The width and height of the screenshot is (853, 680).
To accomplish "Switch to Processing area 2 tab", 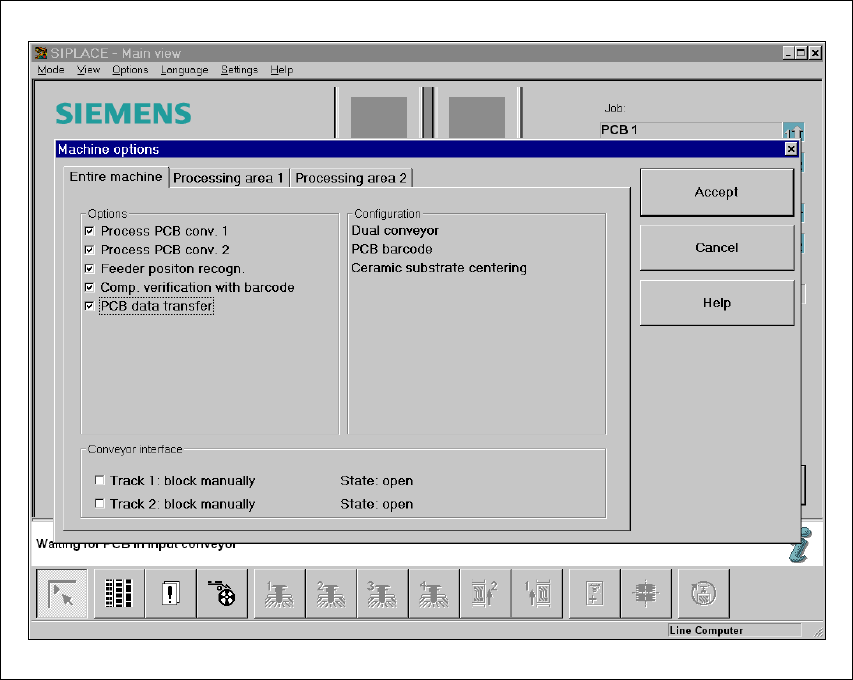I will click(x=351, y=178).
